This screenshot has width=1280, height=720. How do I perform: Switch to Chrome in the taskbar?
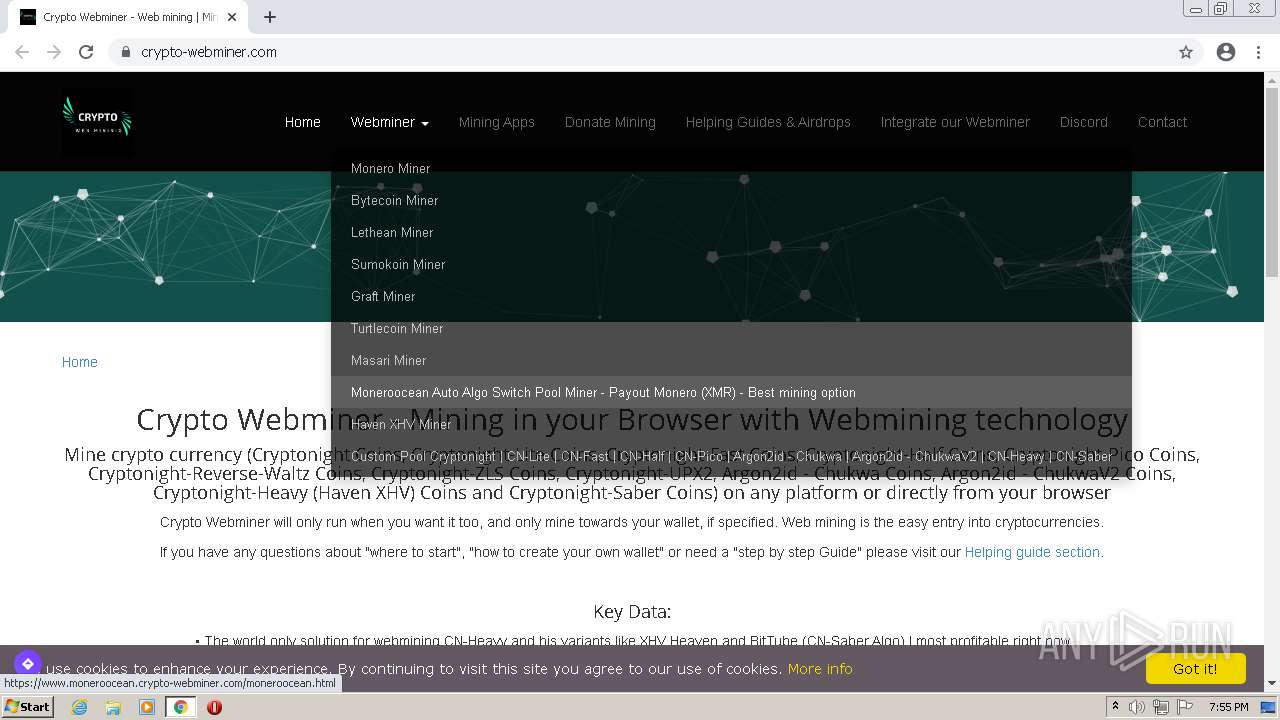181,707
